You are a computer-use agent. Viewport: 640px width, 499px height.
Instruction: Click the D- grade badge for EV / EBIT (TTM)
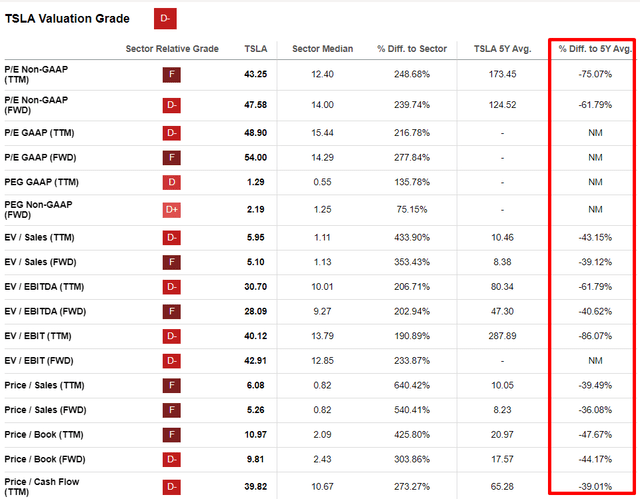[x=172, y=336]
